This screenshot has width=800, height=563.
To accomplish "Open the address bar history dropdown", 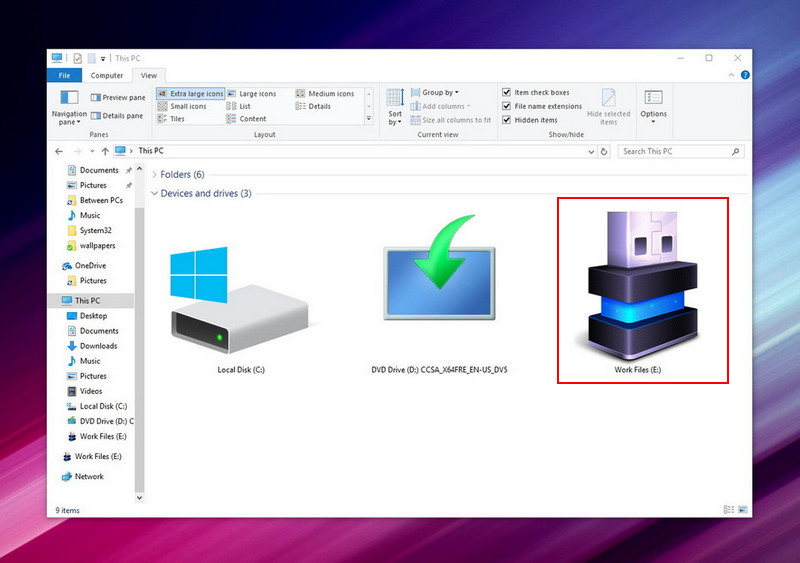I will (591, 152).
